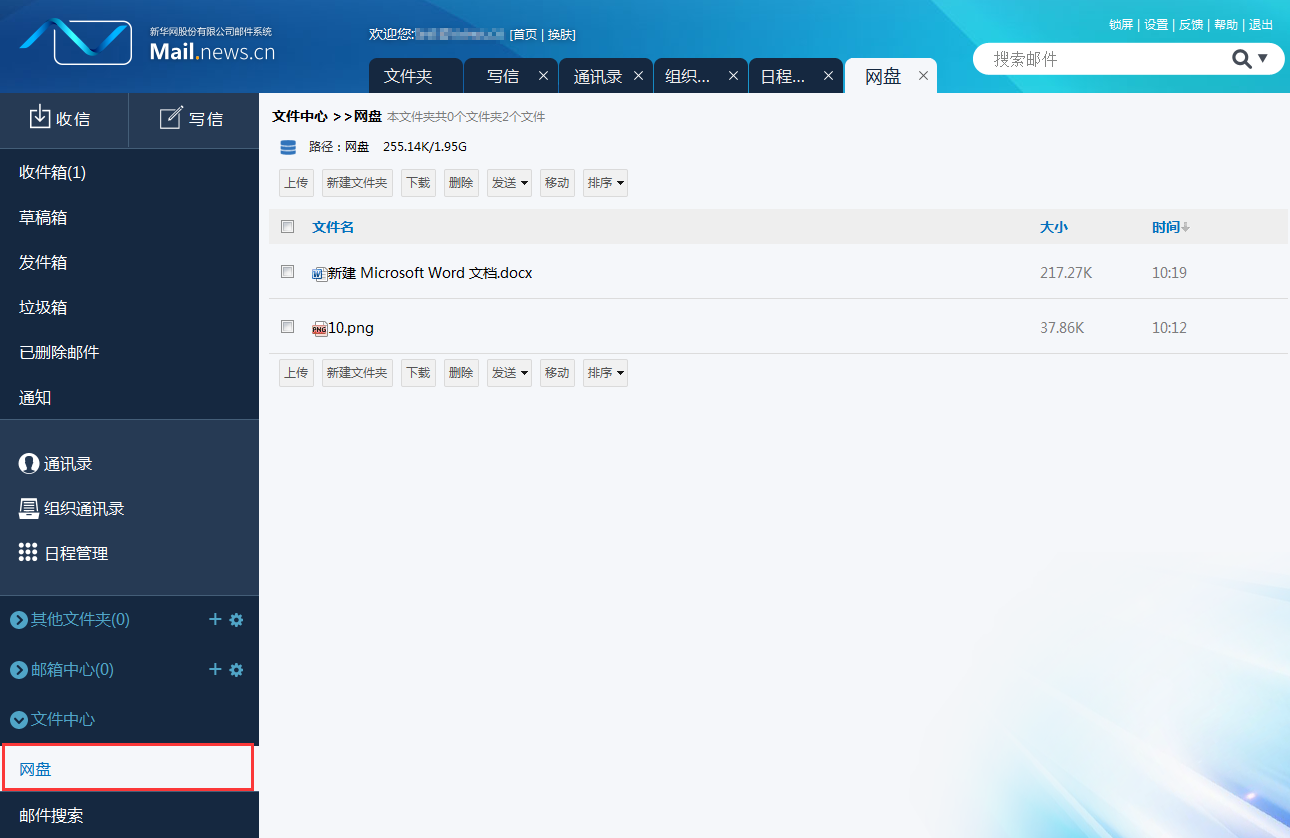The width and height of the screenshot is (1290, 838).
Task: Click the gear icon next to 其他文件夹
Action: click(236, 620)
